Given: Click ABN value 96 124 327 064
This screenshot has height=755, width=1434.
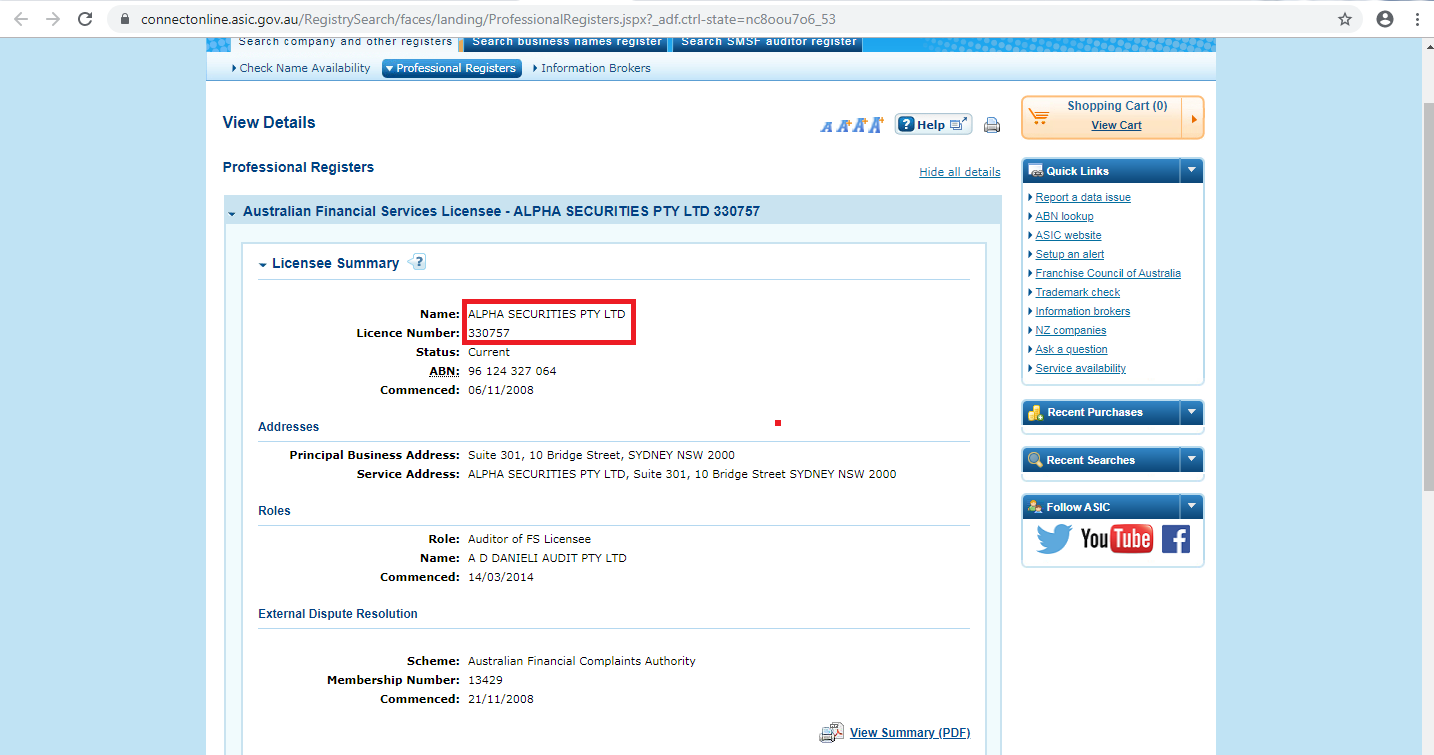Looking at the screenshot, I should [x=512, y=371].
